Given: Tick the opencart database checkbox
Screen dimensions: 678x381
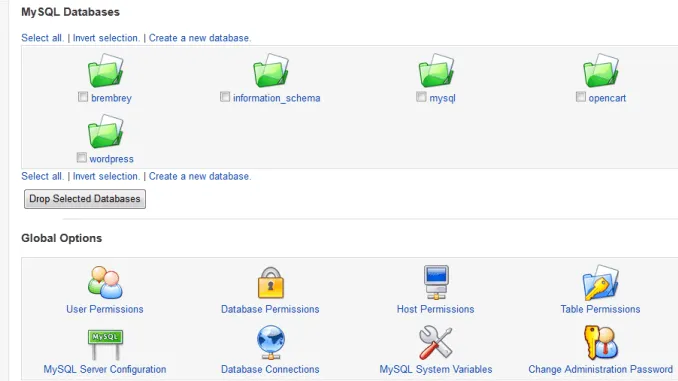Looking at the screenshot, I should click(581, 97).
